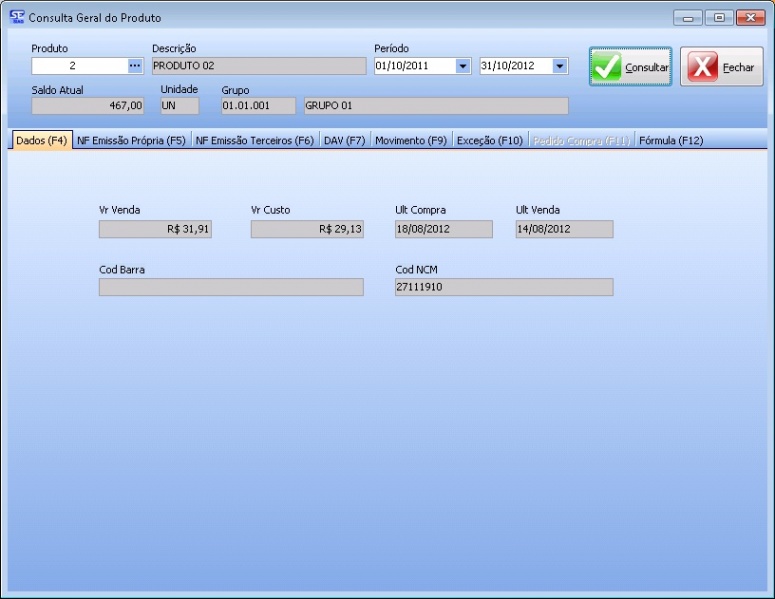Click the green checkmark Consultar button
Viewport: 775px width, 599px height.
point(630,67)
